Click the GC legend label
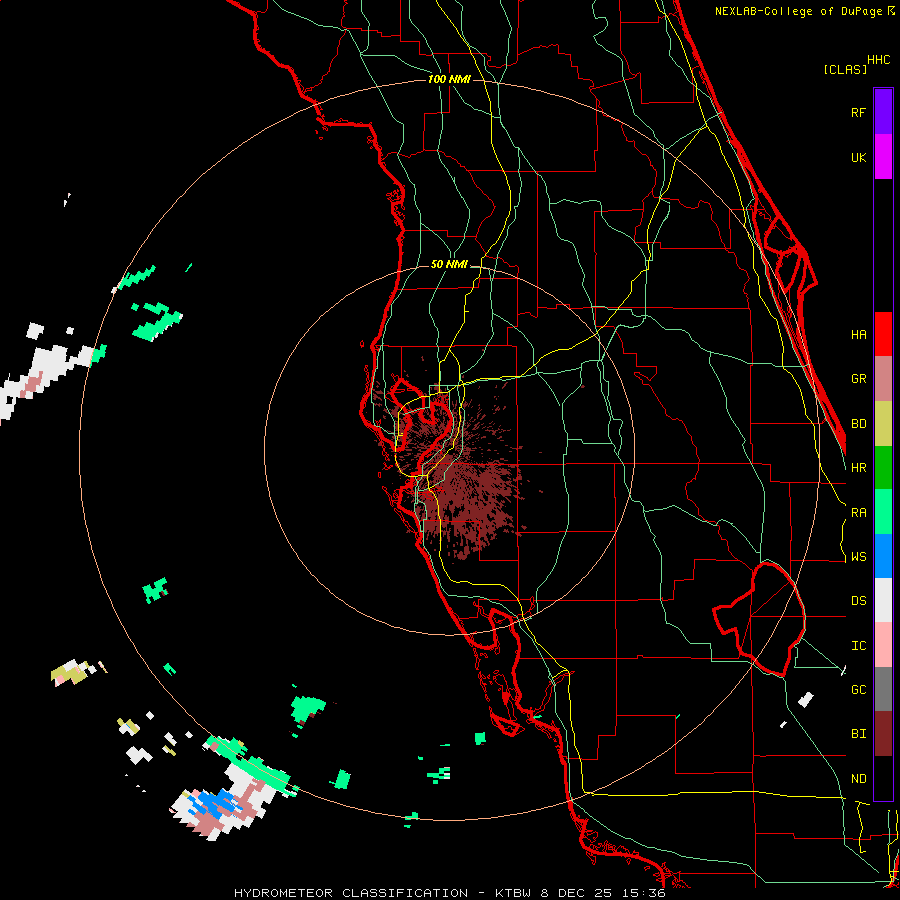The image size is (900, 900). point(858,690)
